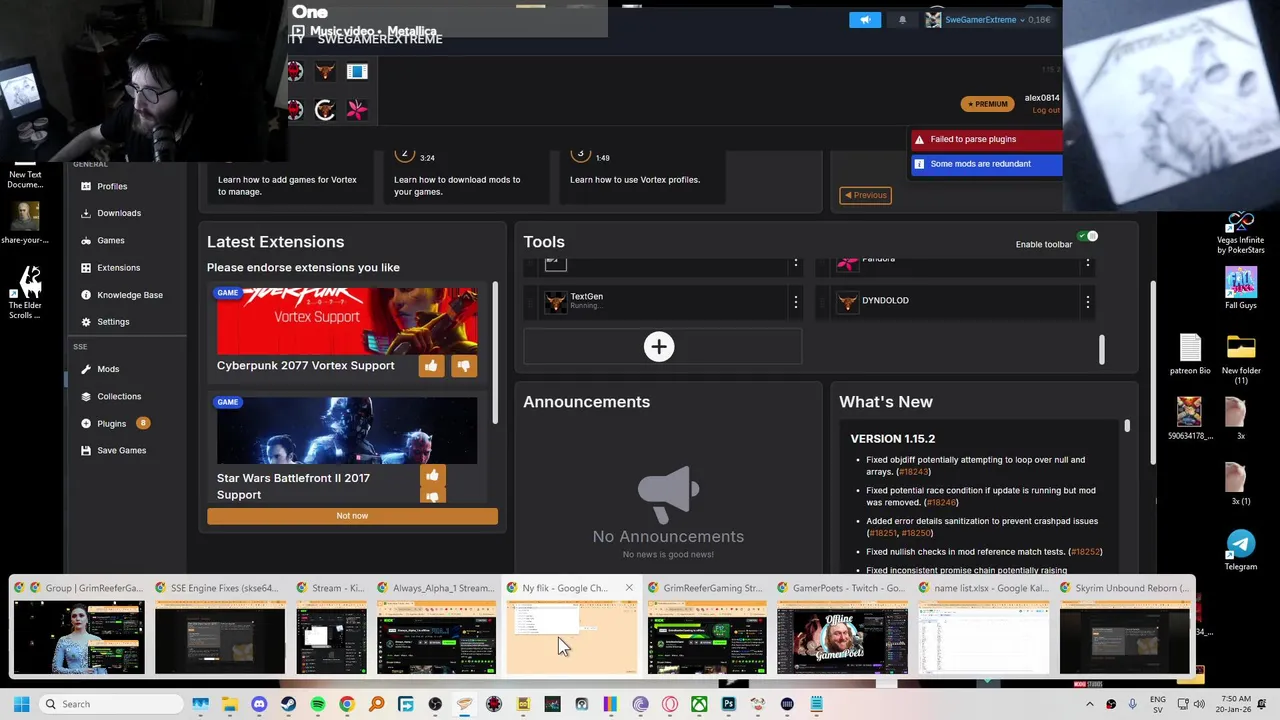Open Google Chrome from the taskbar
The image size is (1280, 720).
point(347,704)
